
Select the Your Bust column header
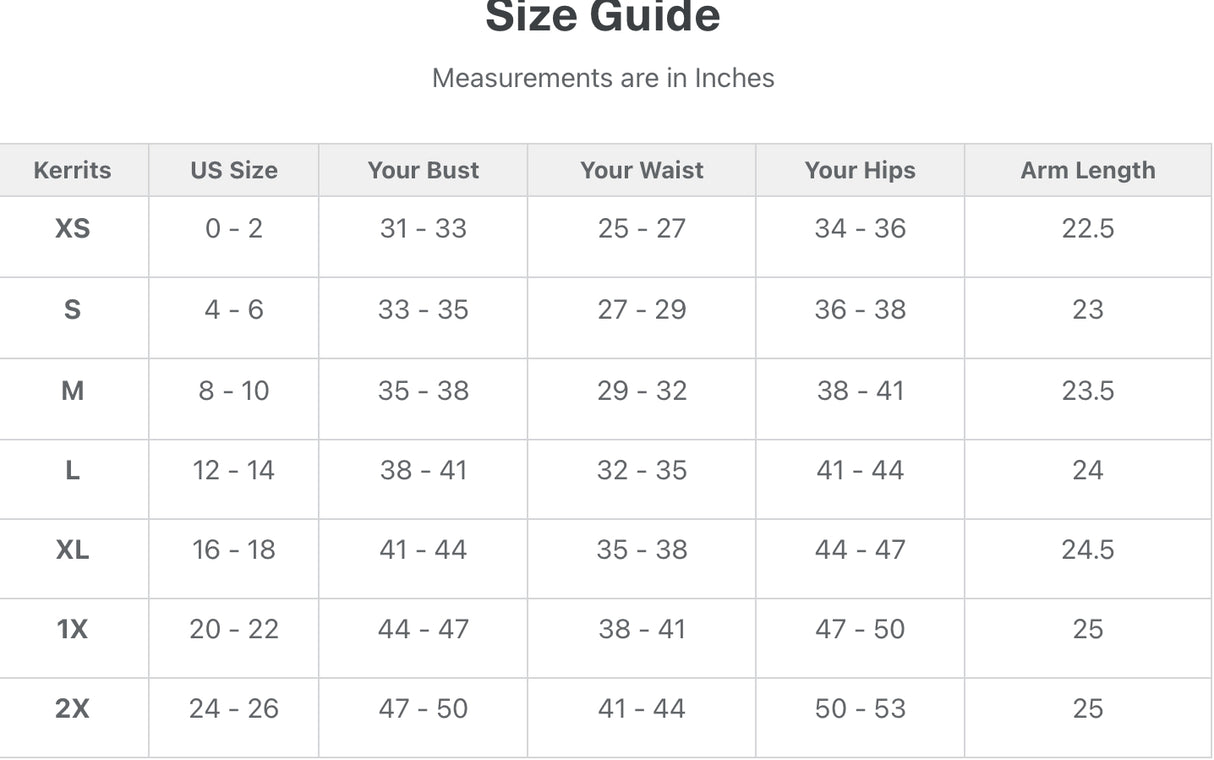[x=423, y=170]
